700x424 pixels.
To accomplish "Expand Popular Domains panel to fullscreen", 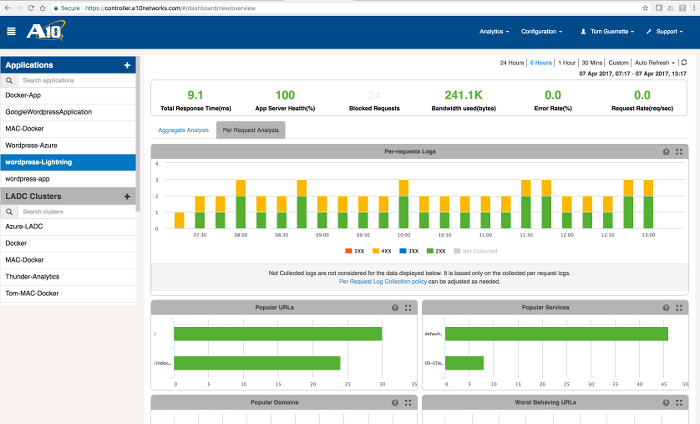I will point(408,403).
